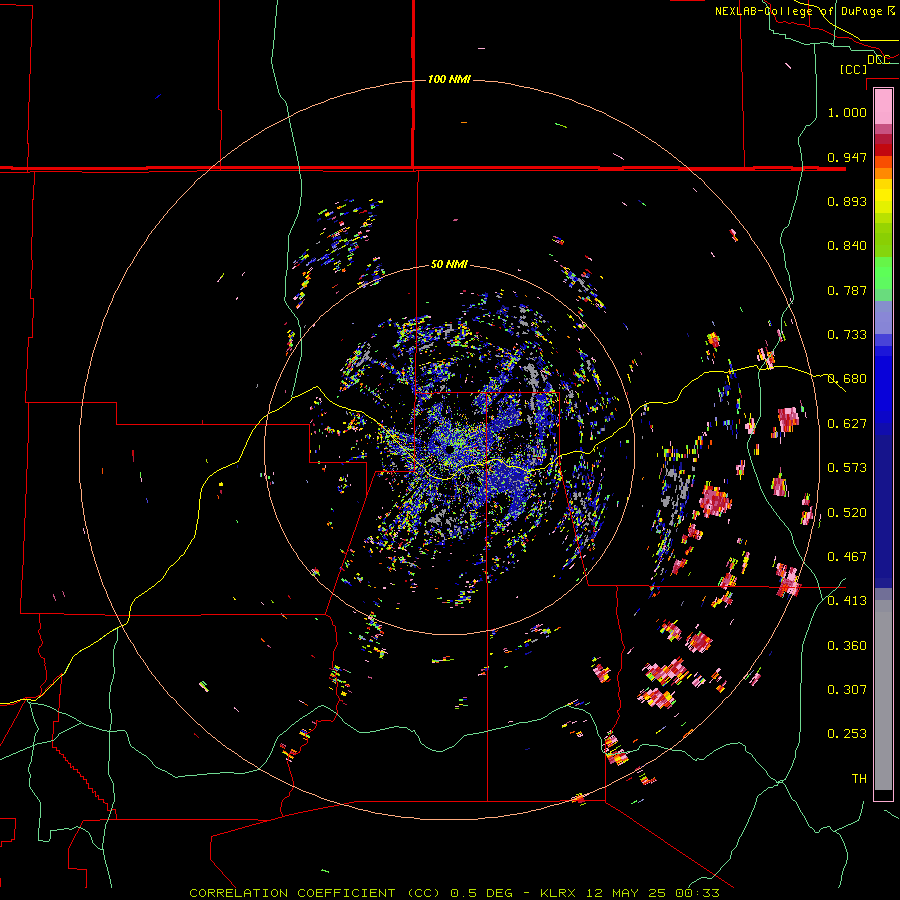This screenshot has width=900, height=900.
Task: Click the 0.893 legend value
Action: [x=847, y=201]
